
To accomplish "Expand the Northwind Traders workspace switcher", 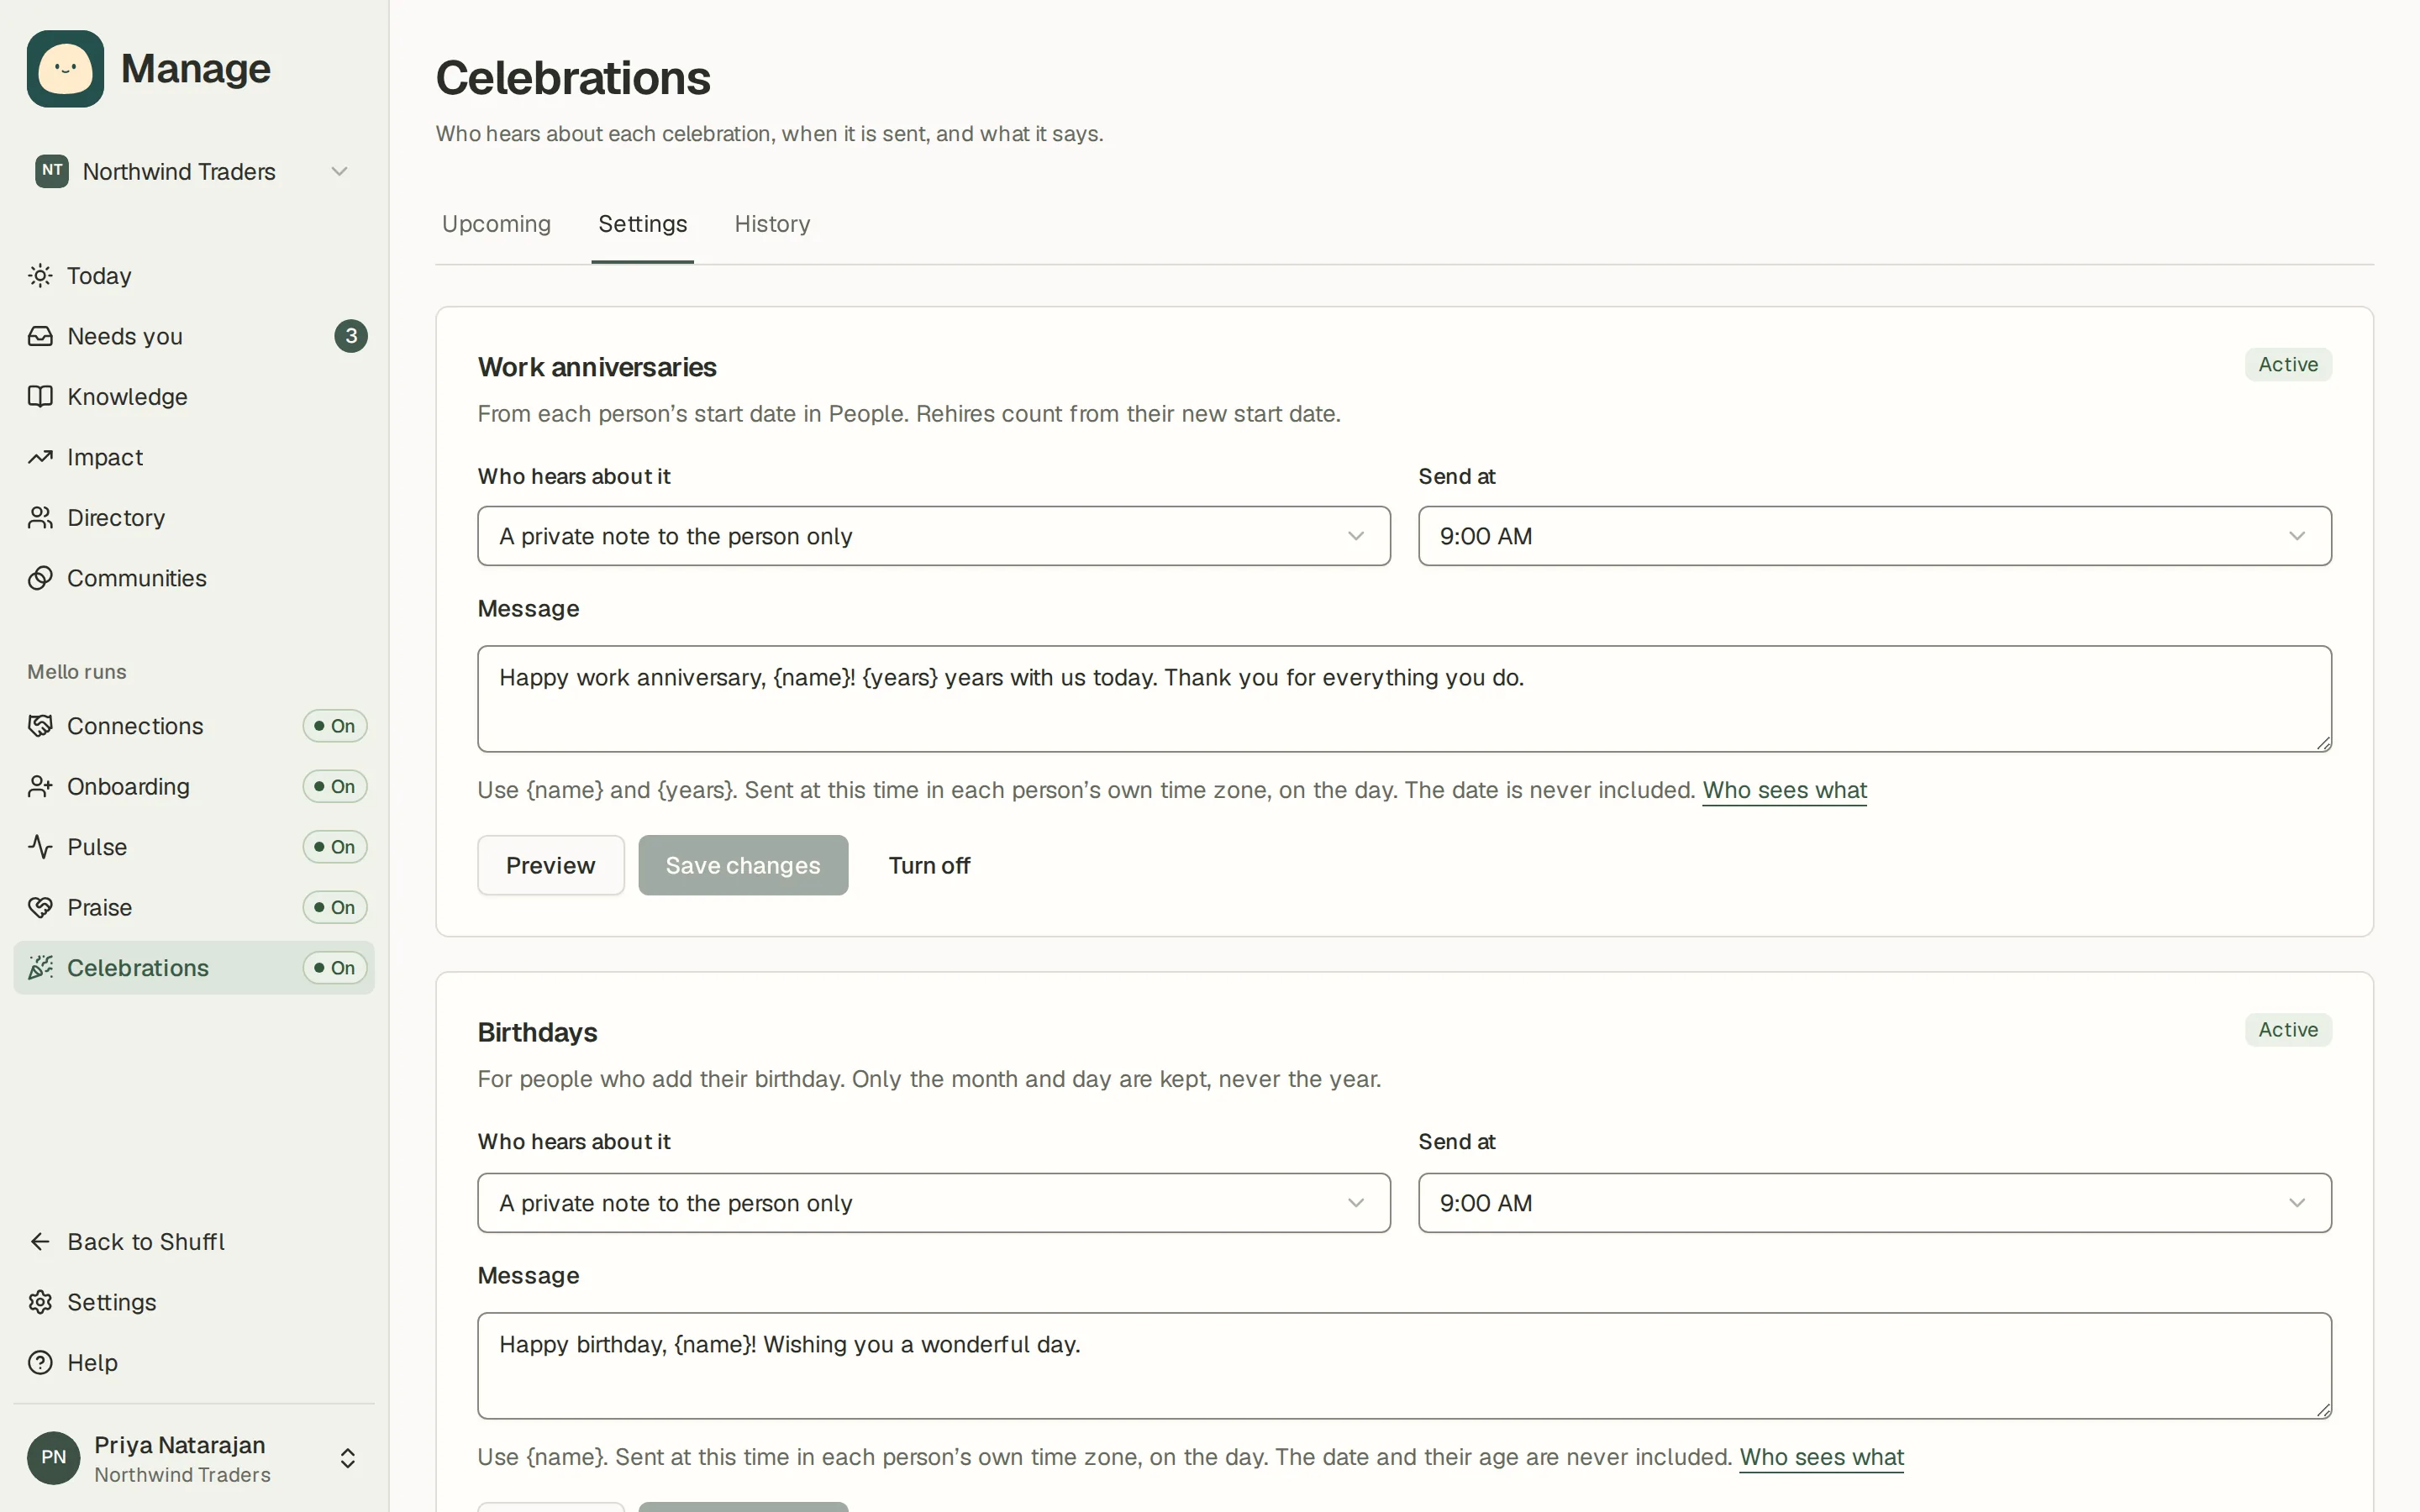I will 193,171.
